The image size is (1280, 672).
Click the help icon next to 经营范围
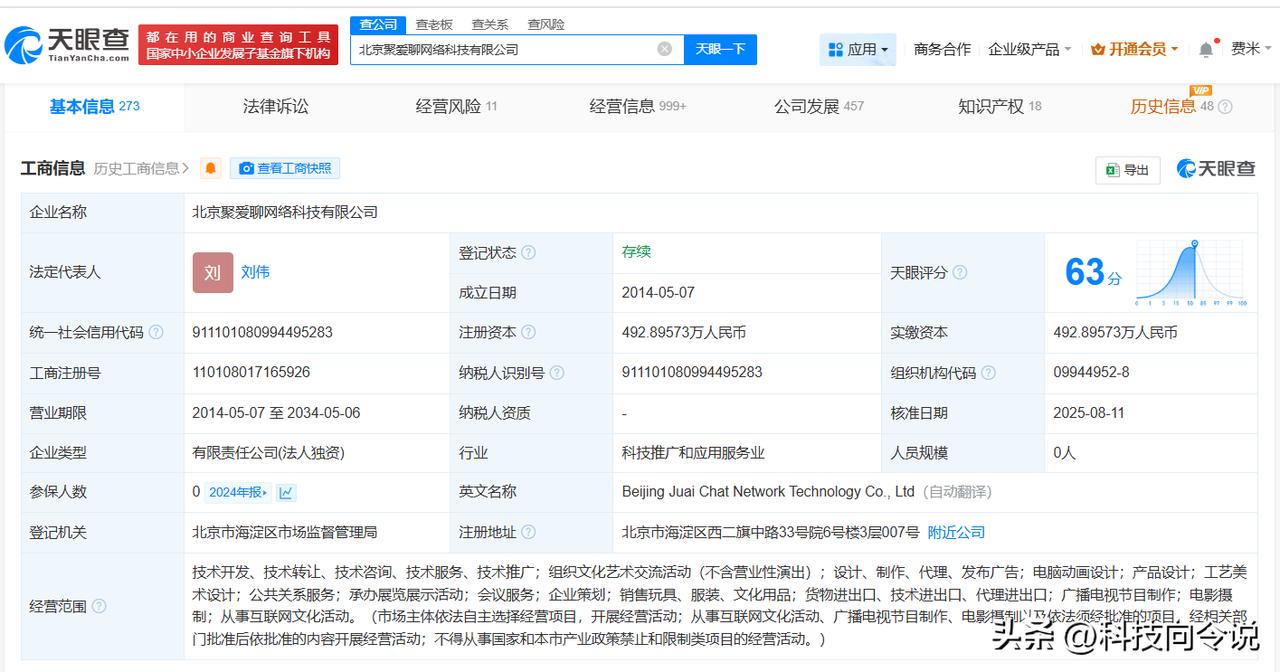click(x=99, y=606)
